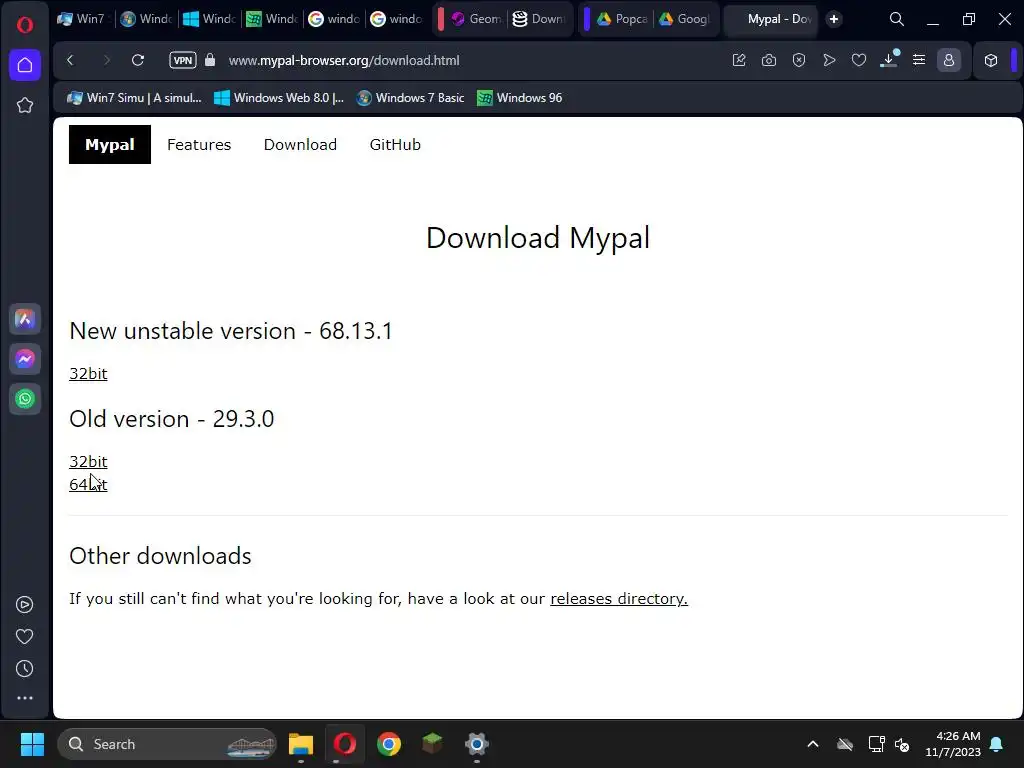Open muted volume tray icon

(x=902, y=744)
